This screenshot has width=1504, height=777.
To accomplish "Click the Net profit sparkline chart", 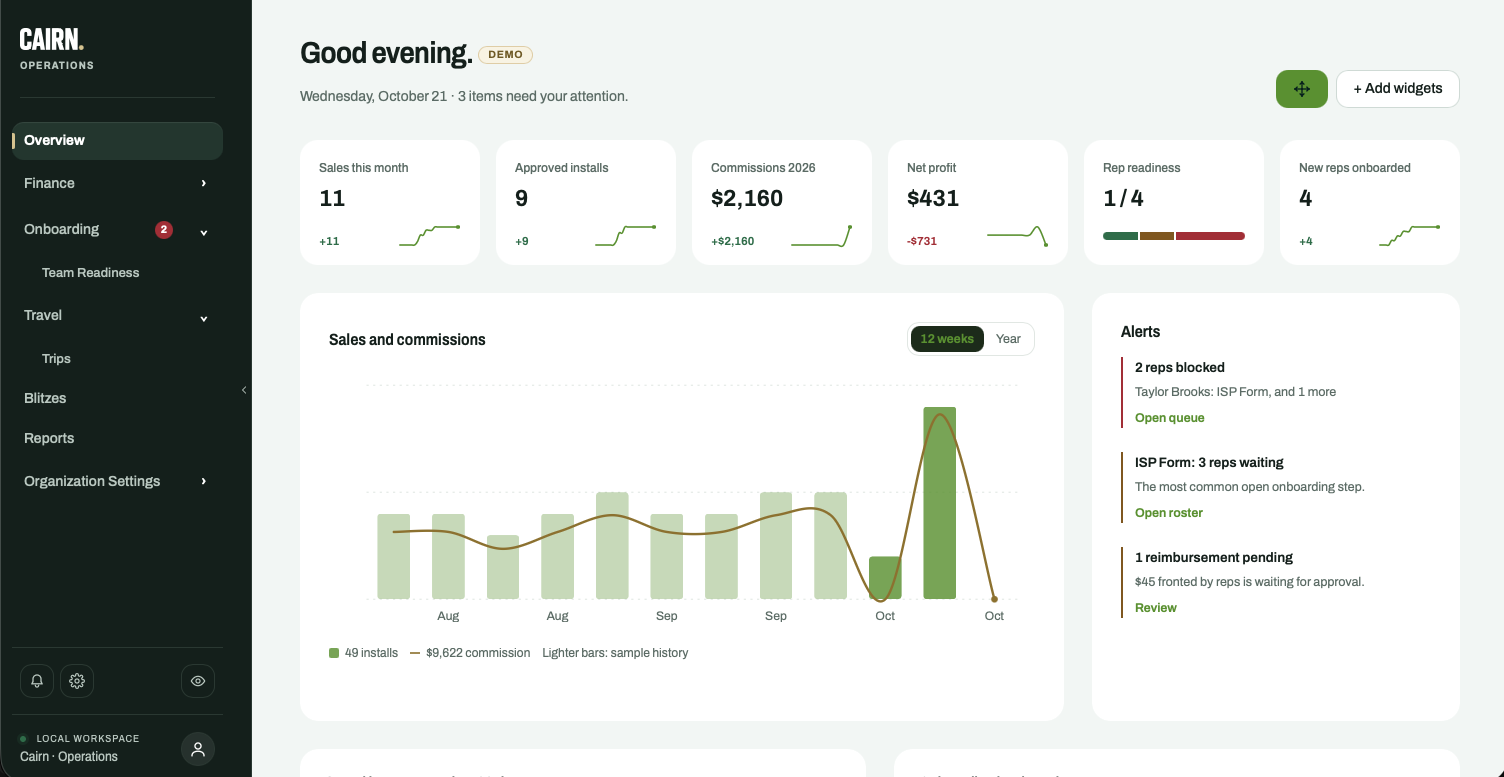I will (1017, 236).
